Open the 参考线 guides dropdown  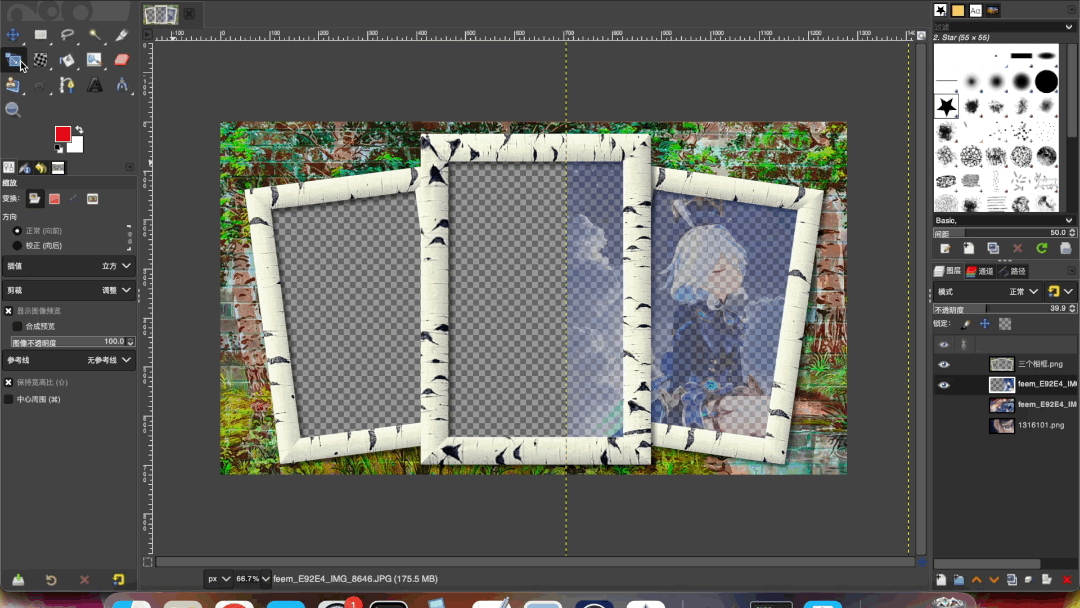point(68,360)
